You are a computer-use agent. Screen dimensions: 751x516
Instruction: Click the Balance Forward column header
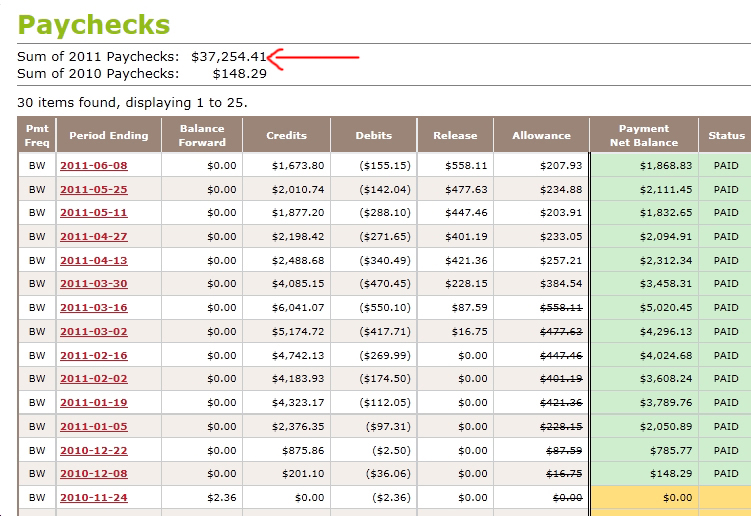click(x=202, y=136)
